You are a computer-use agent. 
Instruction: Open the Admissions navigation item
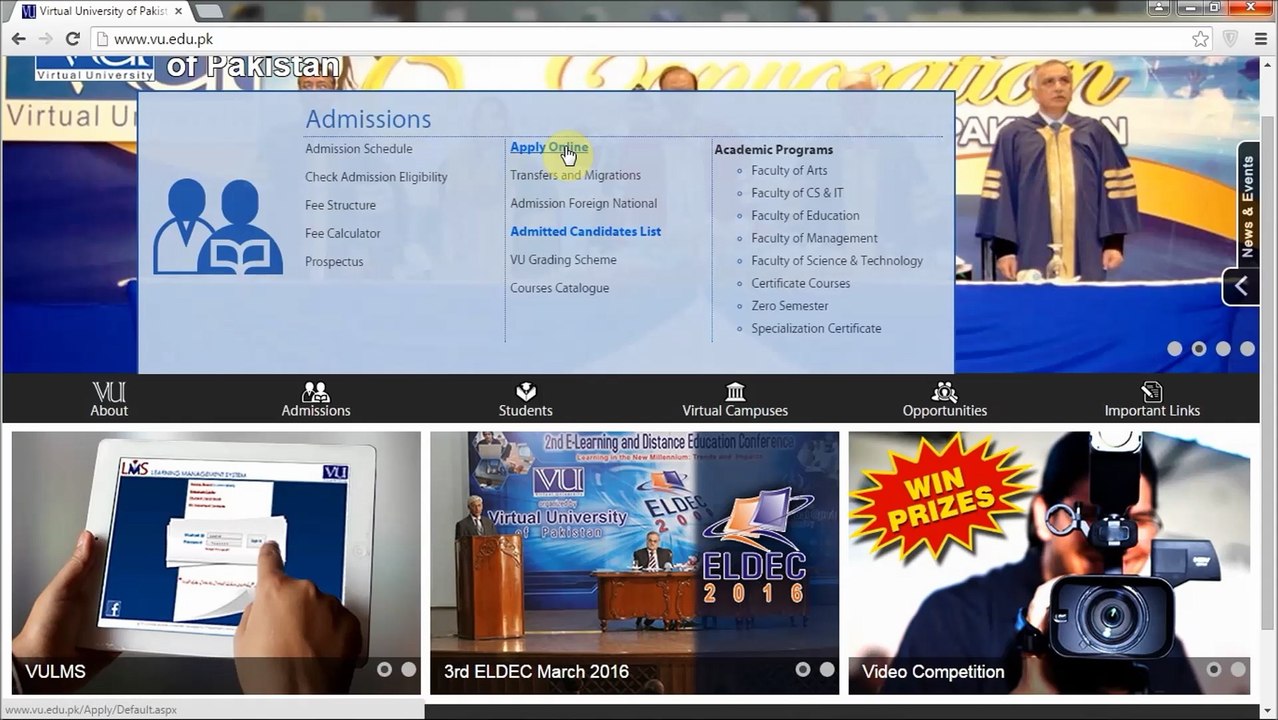(x=316, y=399)
